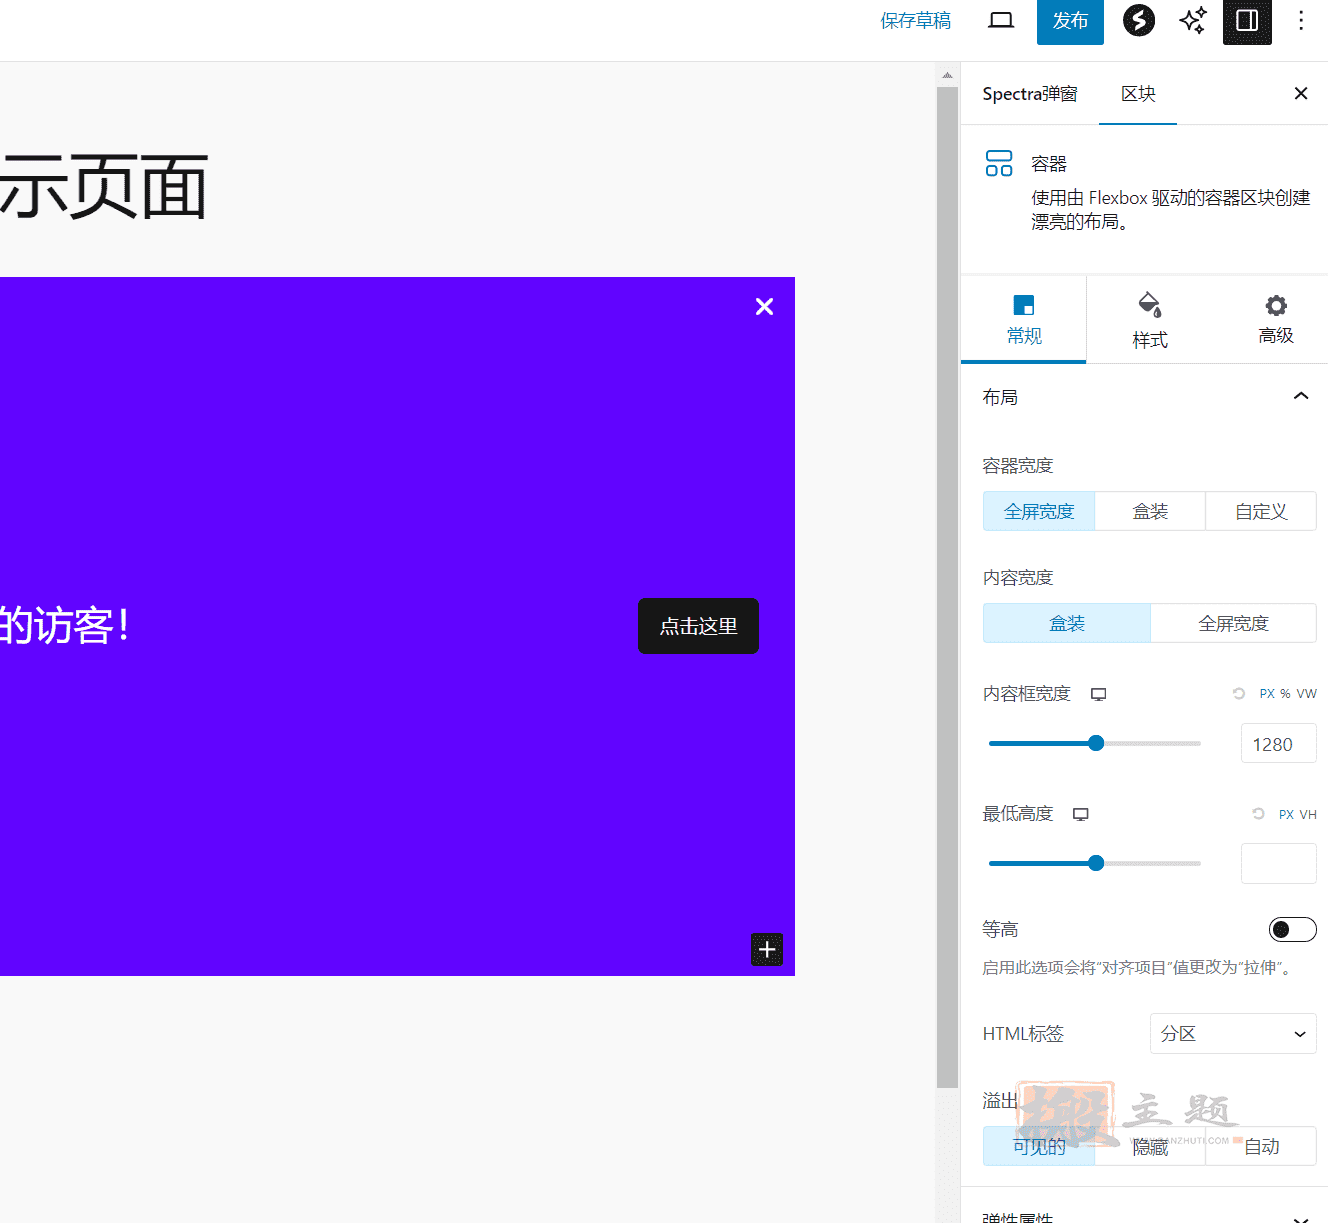The image size is (1328, 1223).
Task: Toggle the 等高 switch
Action: click(1292, 930)
